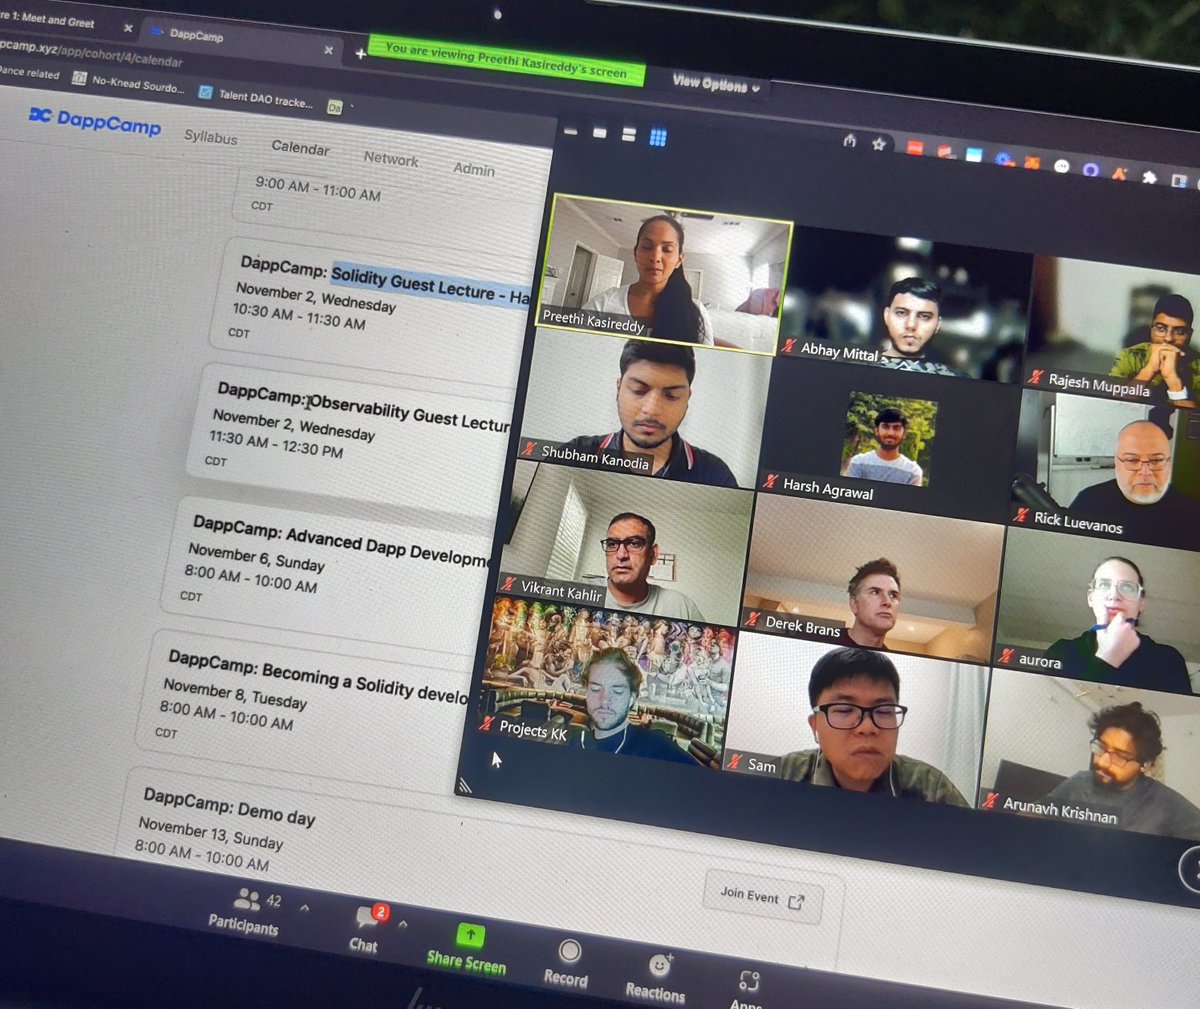
Task: Start recording with the Record button
Action: [x=567, y=965]
